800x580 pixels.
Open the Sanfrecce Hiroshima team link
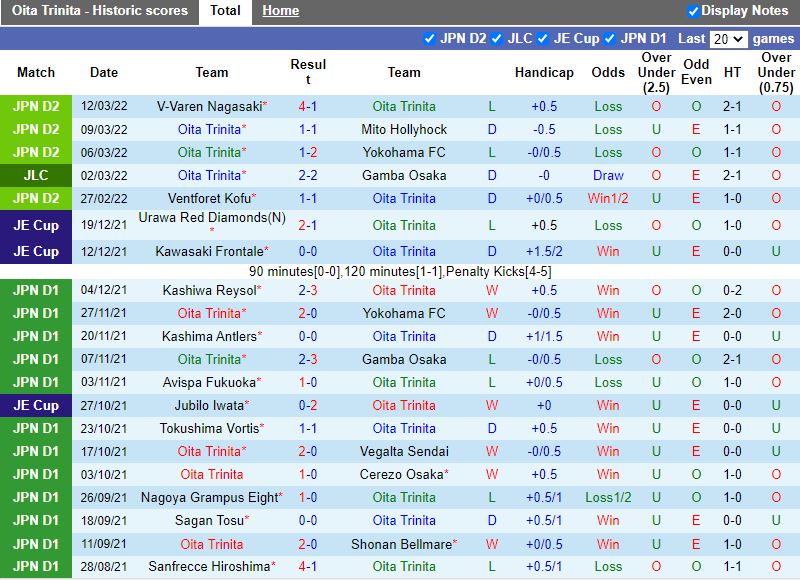point(214,566)
